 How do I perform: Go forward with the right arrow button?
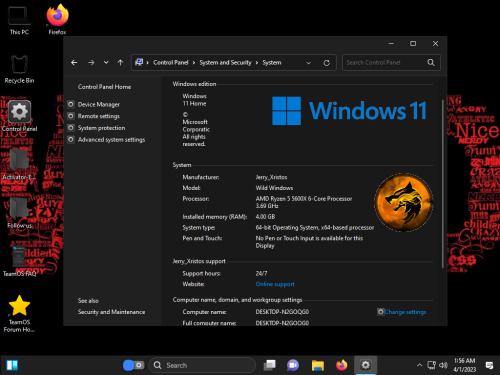pos(91,63)
